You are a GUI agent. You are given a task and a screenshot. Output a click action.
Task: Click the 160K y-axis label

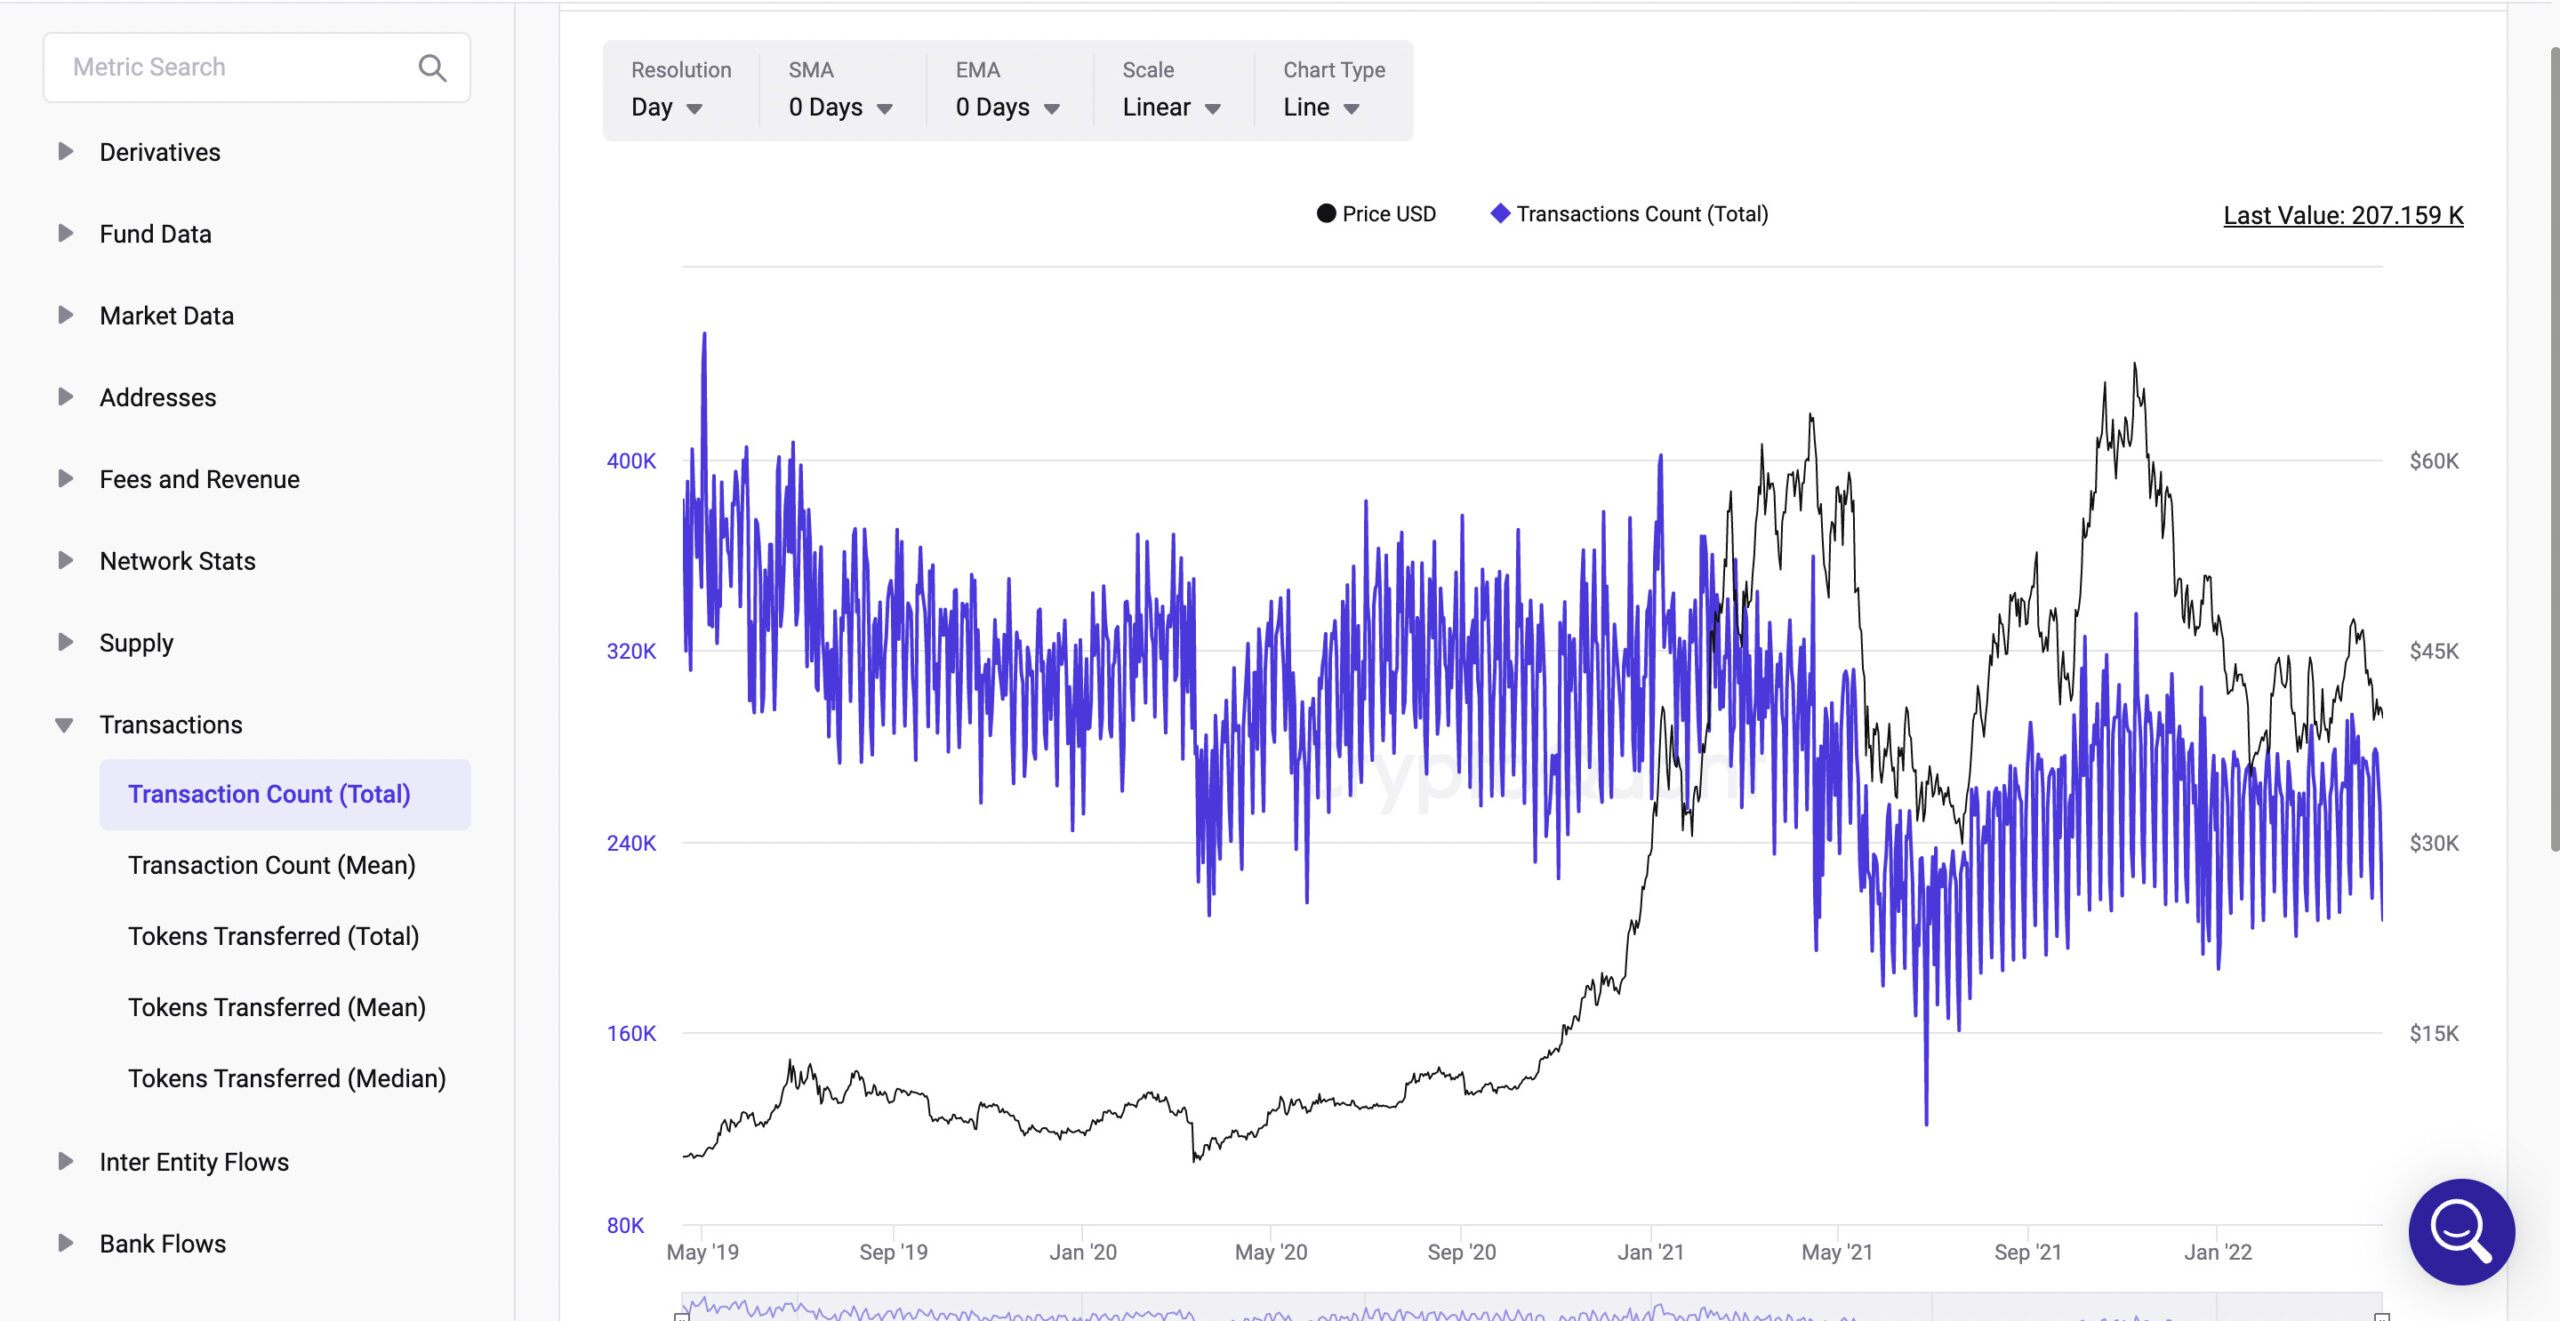[632, 1033]
